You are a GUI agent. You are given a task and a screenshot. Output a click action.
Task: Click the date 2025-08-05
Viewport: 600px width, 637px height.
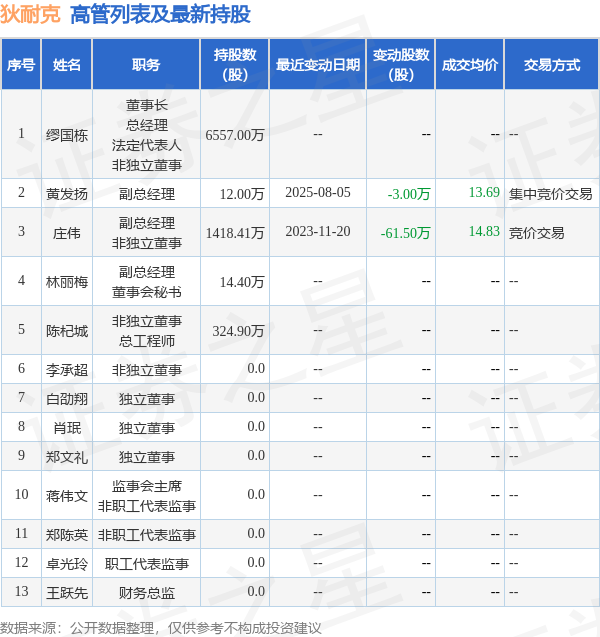point(318,192)
